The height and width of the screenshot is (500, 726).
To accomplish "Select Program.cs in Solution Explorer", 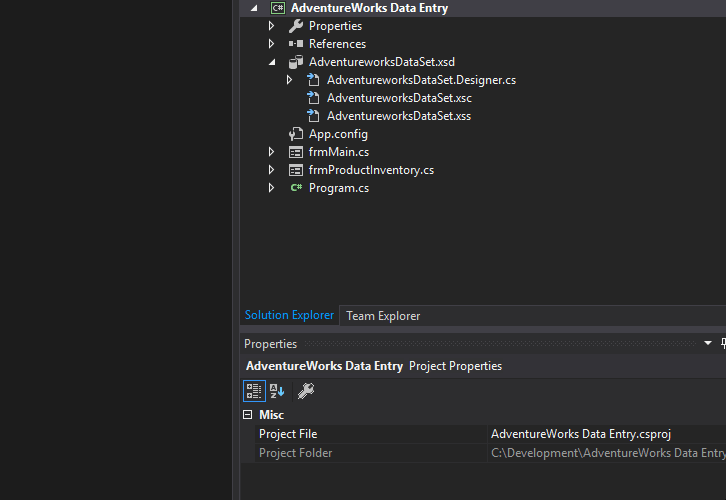I will 338,188.
